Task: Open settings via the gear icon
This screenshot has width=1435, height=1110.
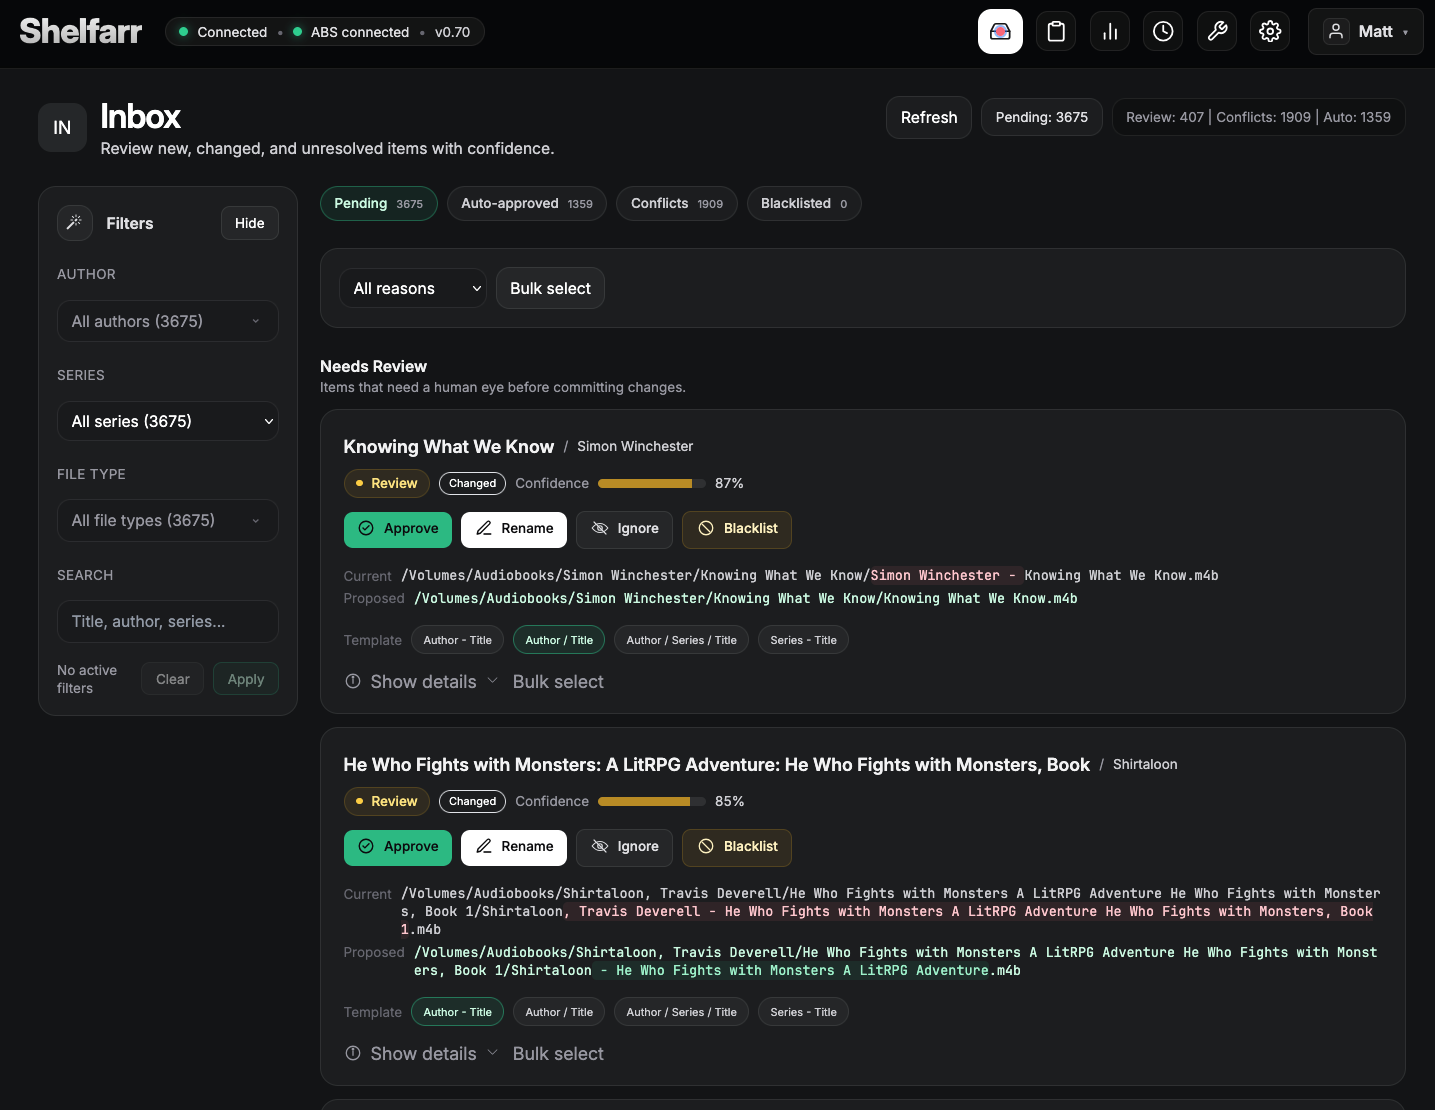Action: 1270,32
